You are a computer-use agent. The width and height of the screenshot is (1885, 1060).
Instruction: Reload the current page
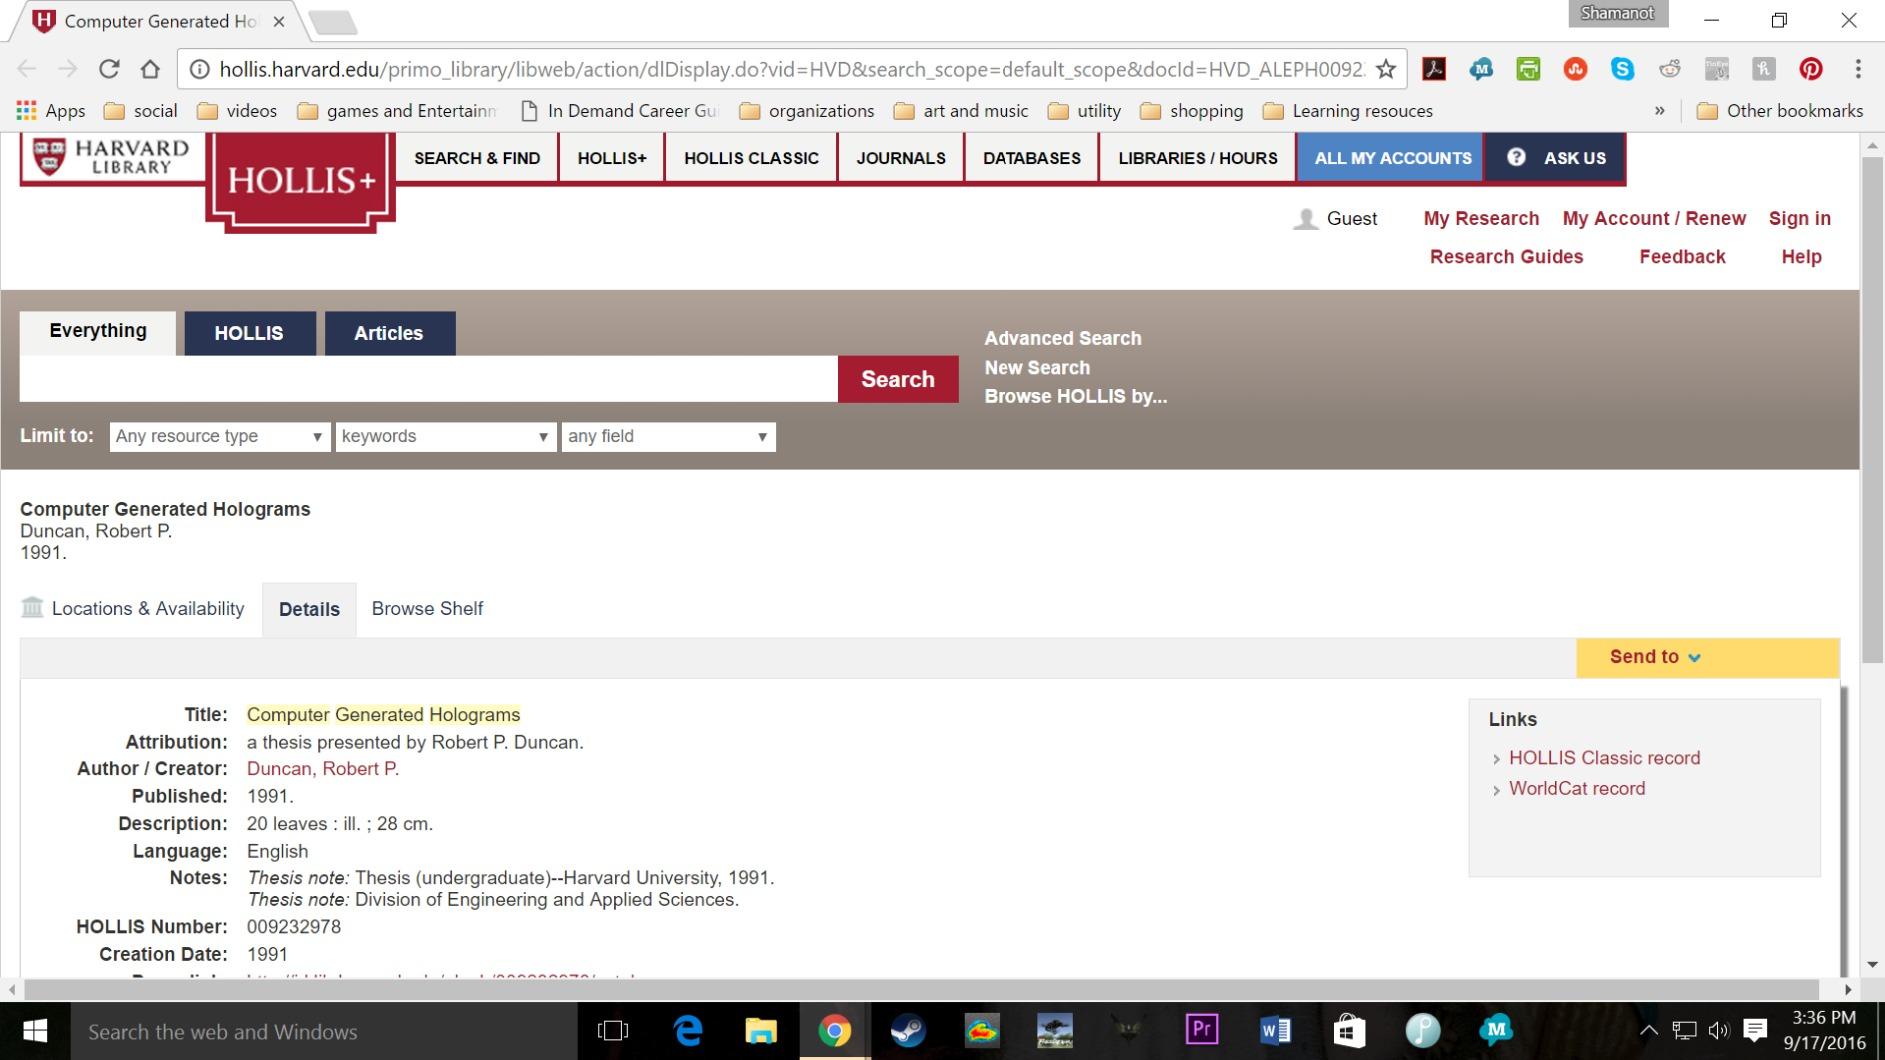(109, 69)
